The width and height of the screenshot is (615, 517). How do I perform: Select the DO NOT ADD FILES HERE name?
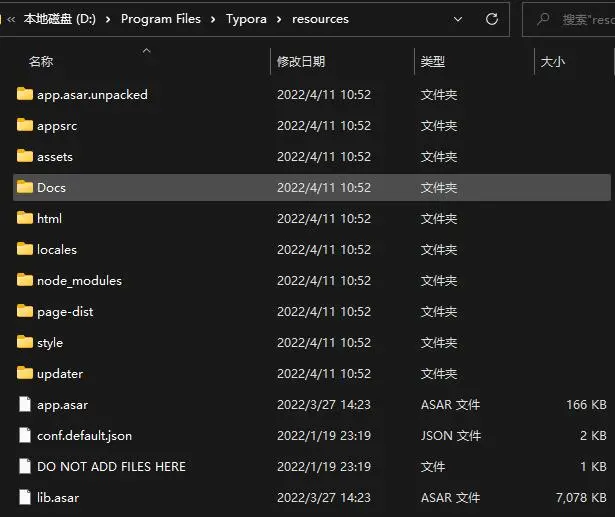click(x=111, y=466)
